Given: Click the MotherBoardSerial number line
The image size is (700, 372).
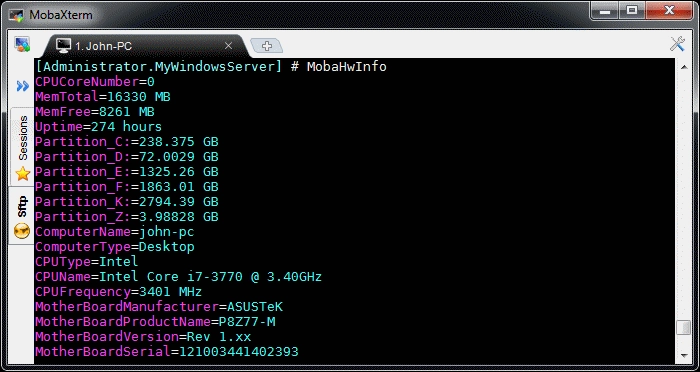Looking at the screenshot, I should click(167, 352).
